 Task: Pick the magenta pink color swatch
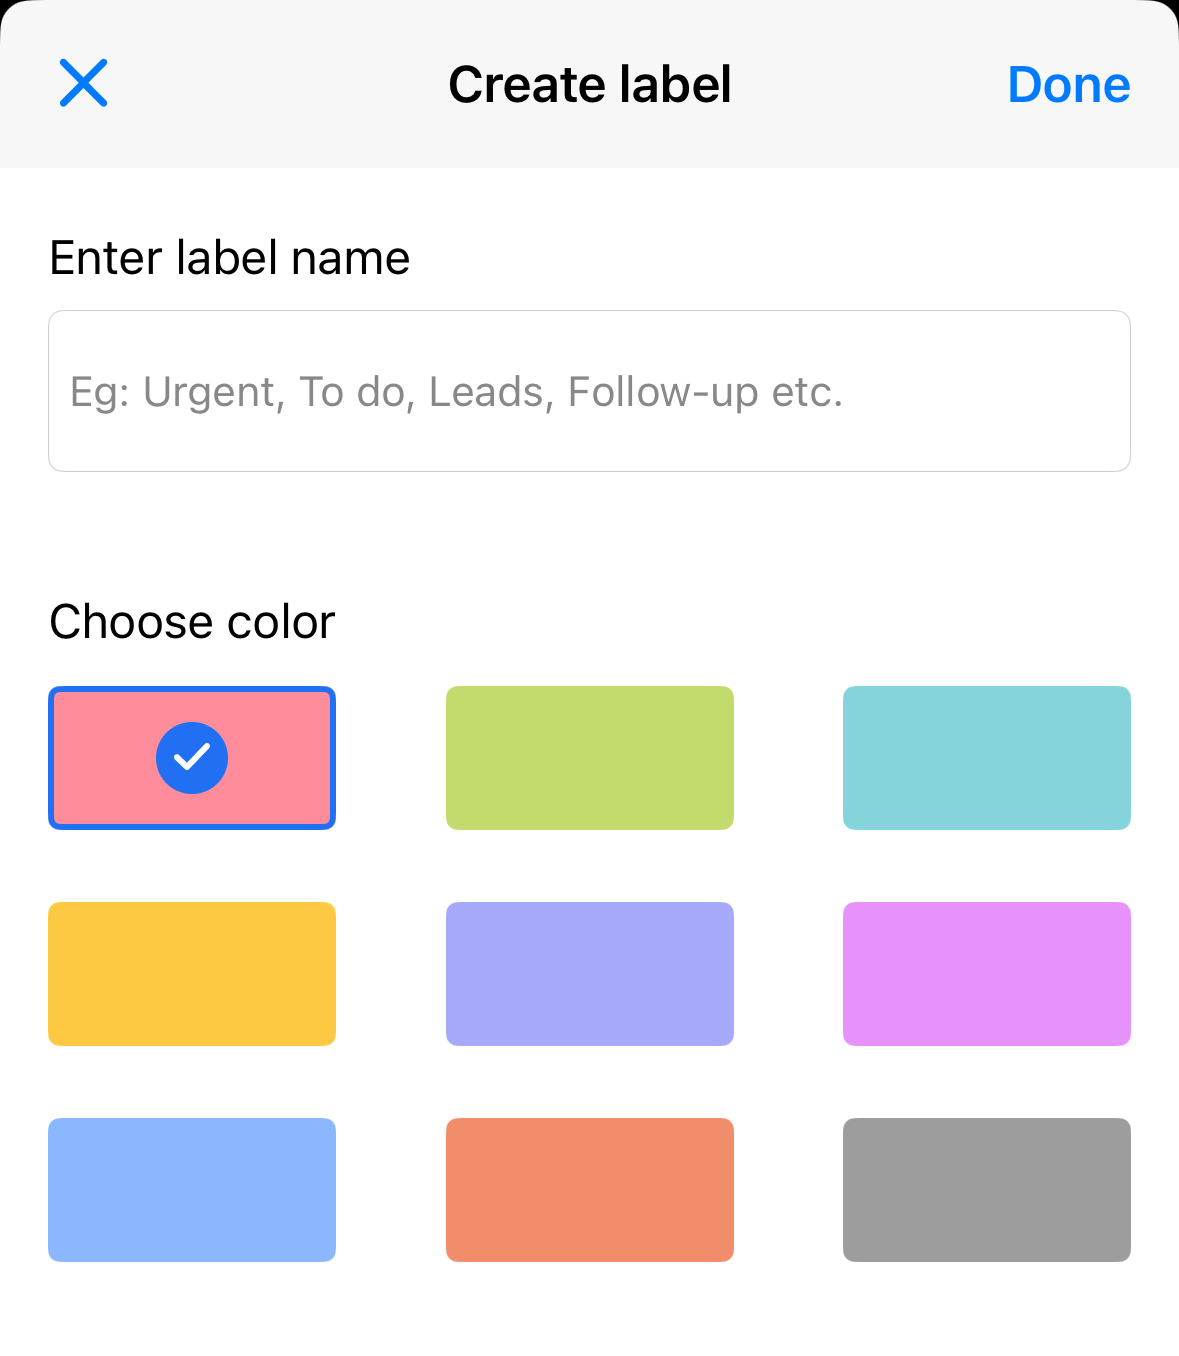coord(986,973)
